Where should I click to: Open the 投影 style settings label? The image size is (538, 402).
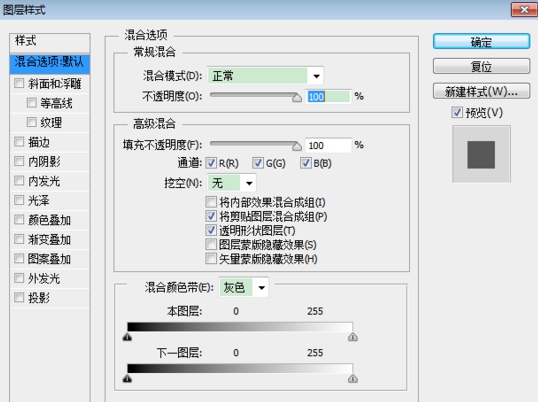coord(39,298)
